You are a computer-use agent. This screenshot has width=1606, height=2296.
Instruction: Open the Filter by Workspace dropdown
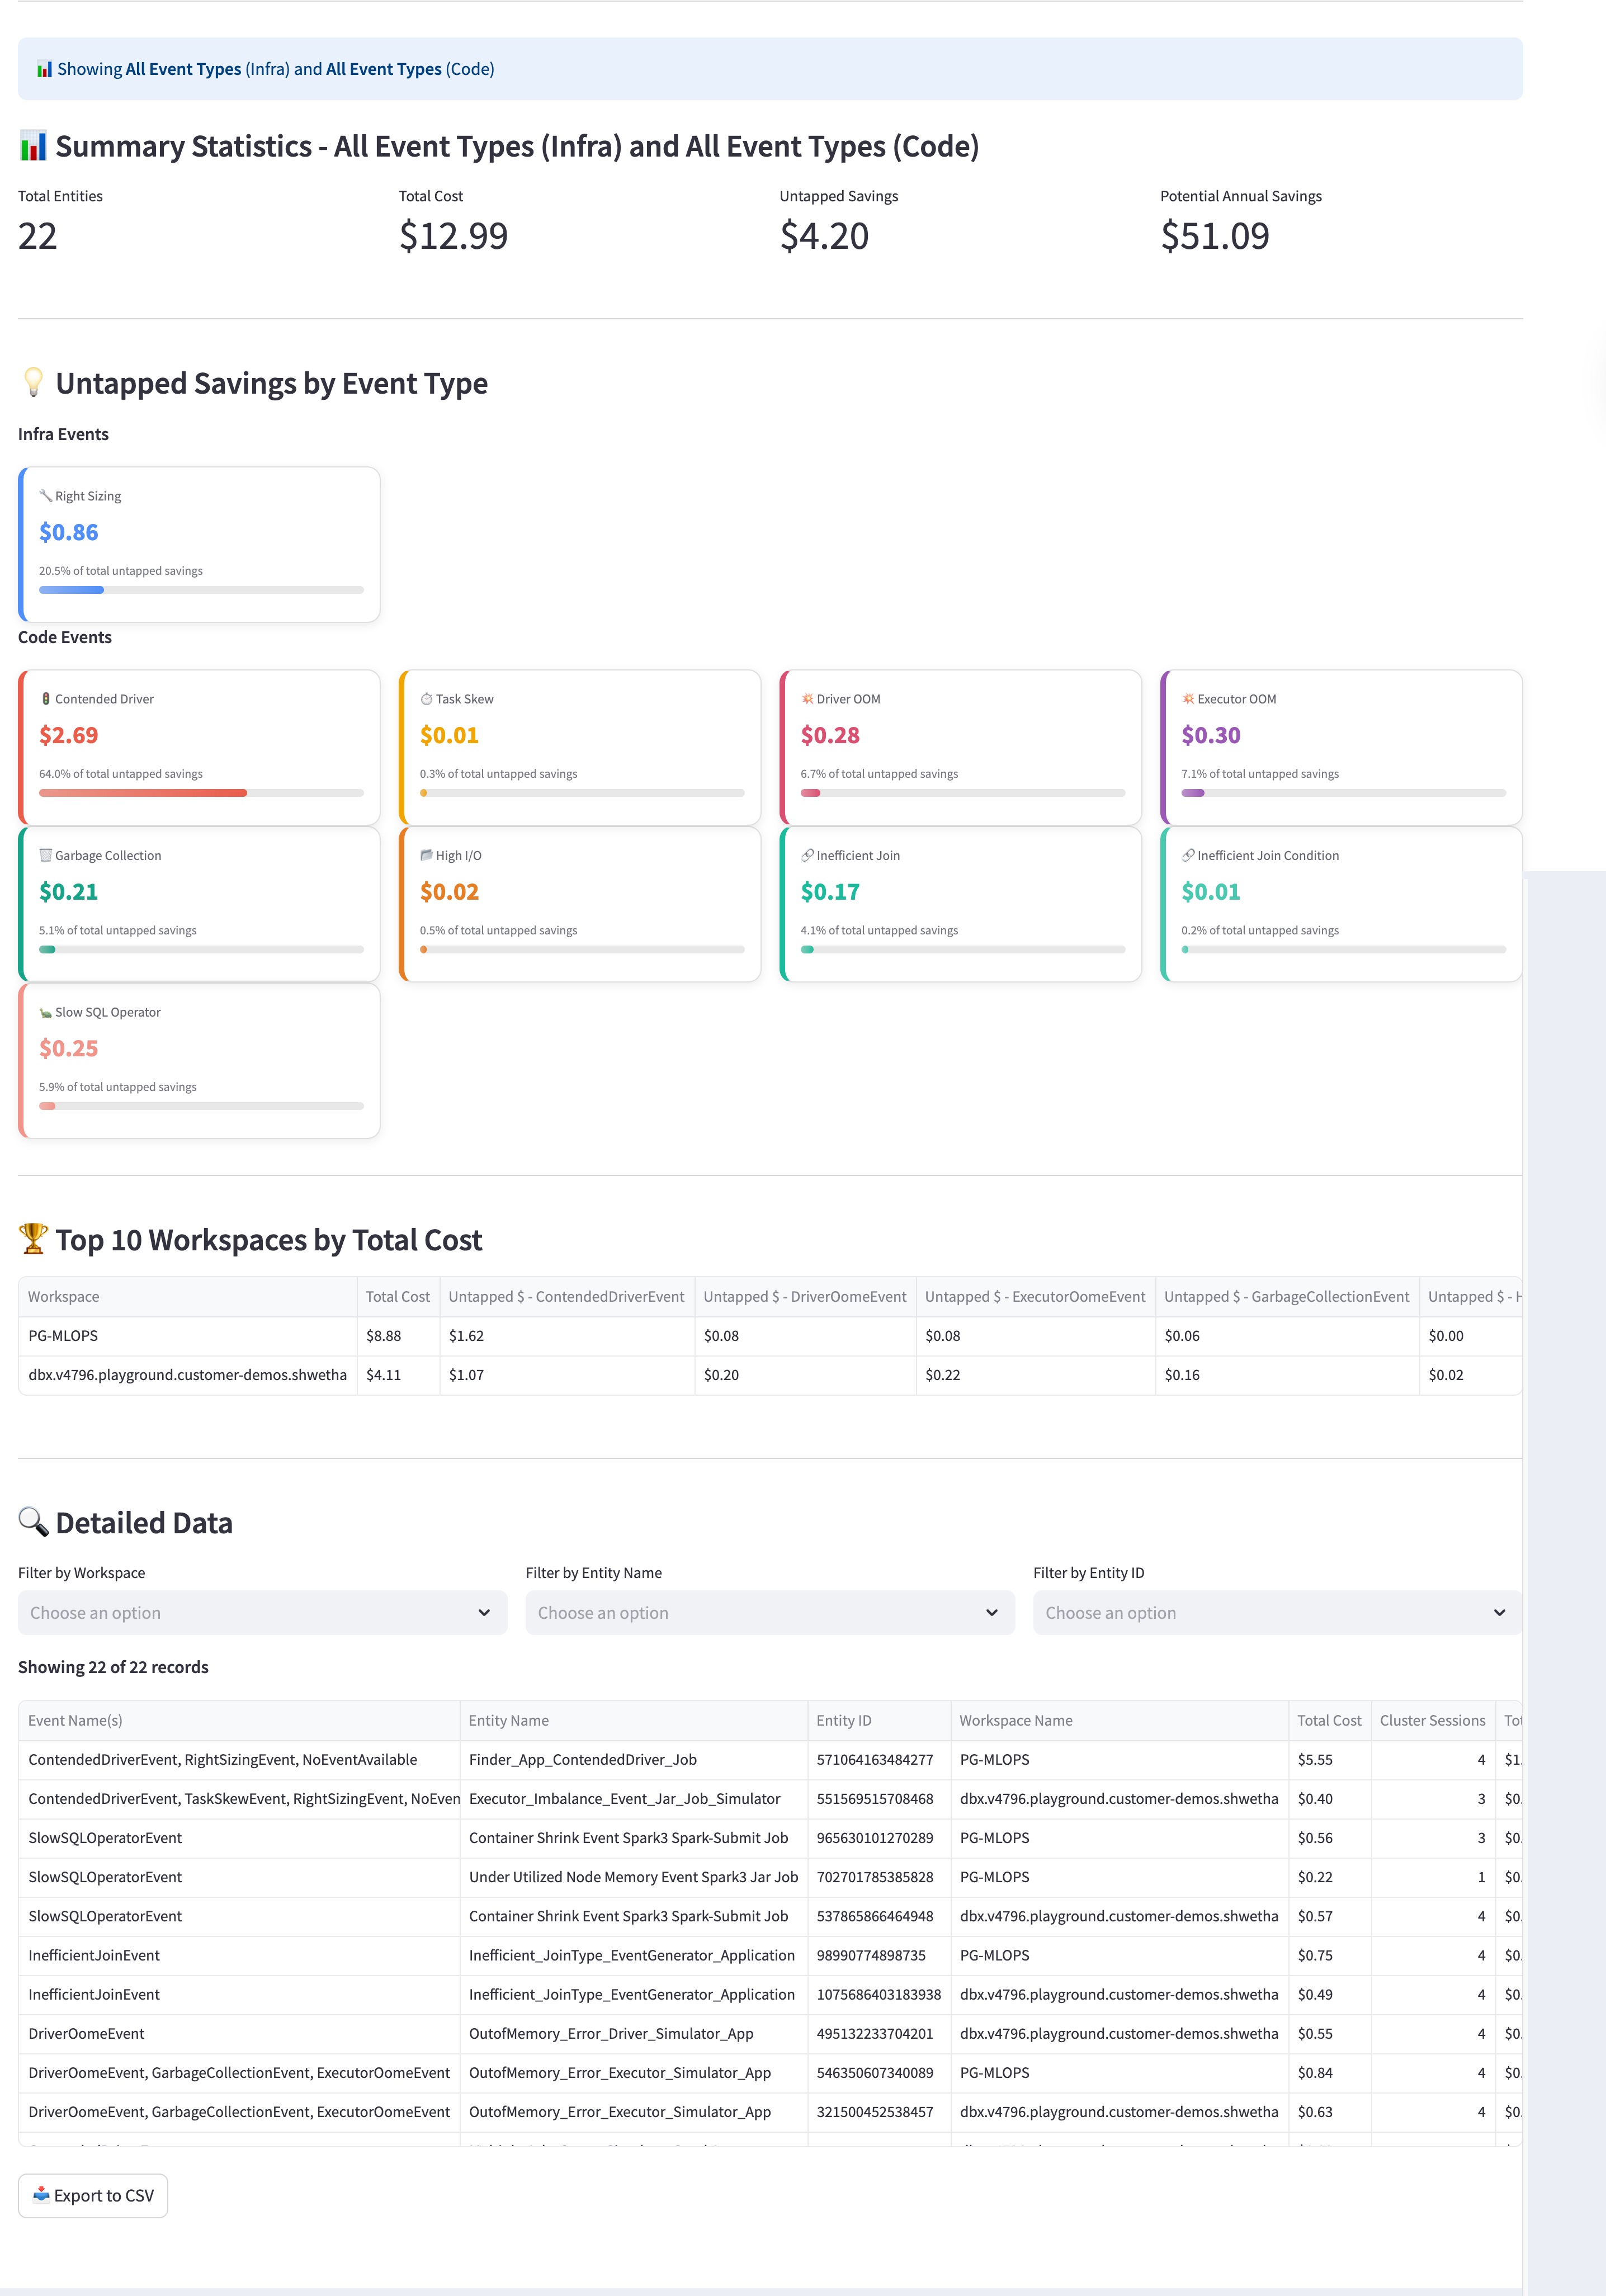262,1612
